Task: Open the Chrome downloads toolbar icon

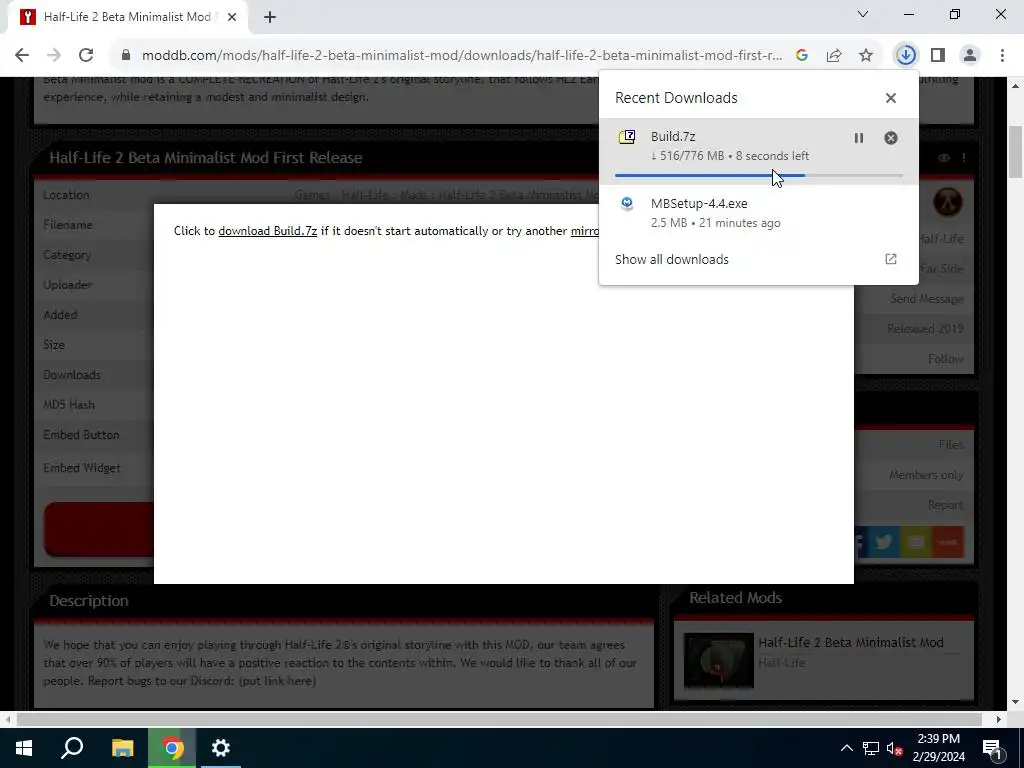Action: click(x=906, y=56)
